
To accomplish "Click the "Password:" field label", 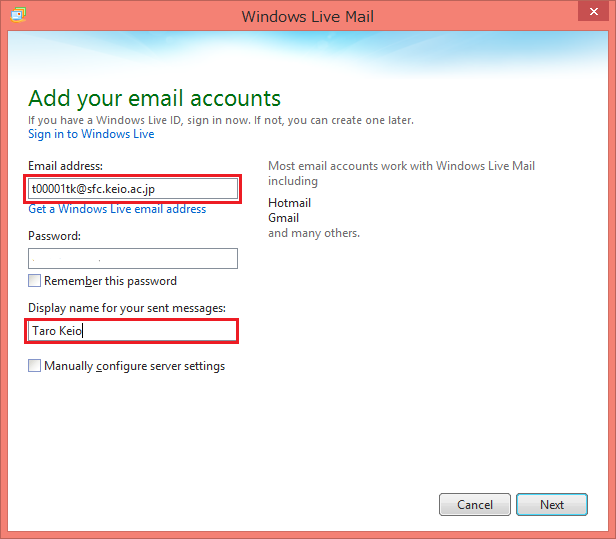I will coord(54,236).
